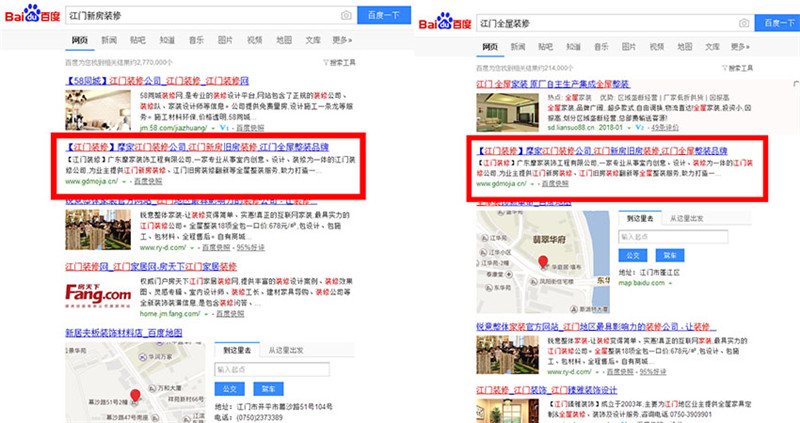Switch to 文库 tab on 江门新房装修 page
The height and width of the screenshot is (423, 800).
click(x=312, y=40)
